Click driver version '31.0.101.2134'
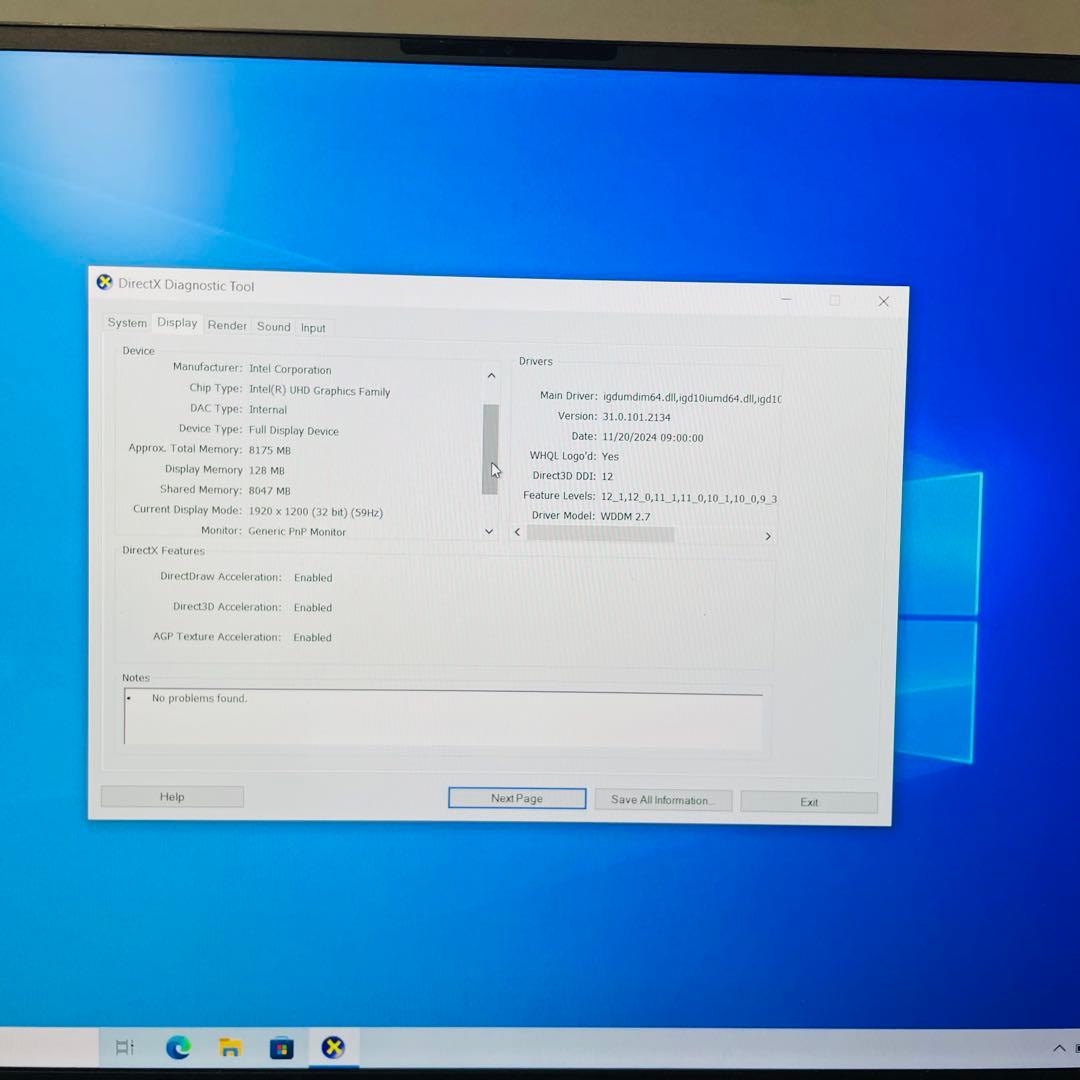Image resolution: width=1080 pixels, height=1080 pixels. pos(636,417)
